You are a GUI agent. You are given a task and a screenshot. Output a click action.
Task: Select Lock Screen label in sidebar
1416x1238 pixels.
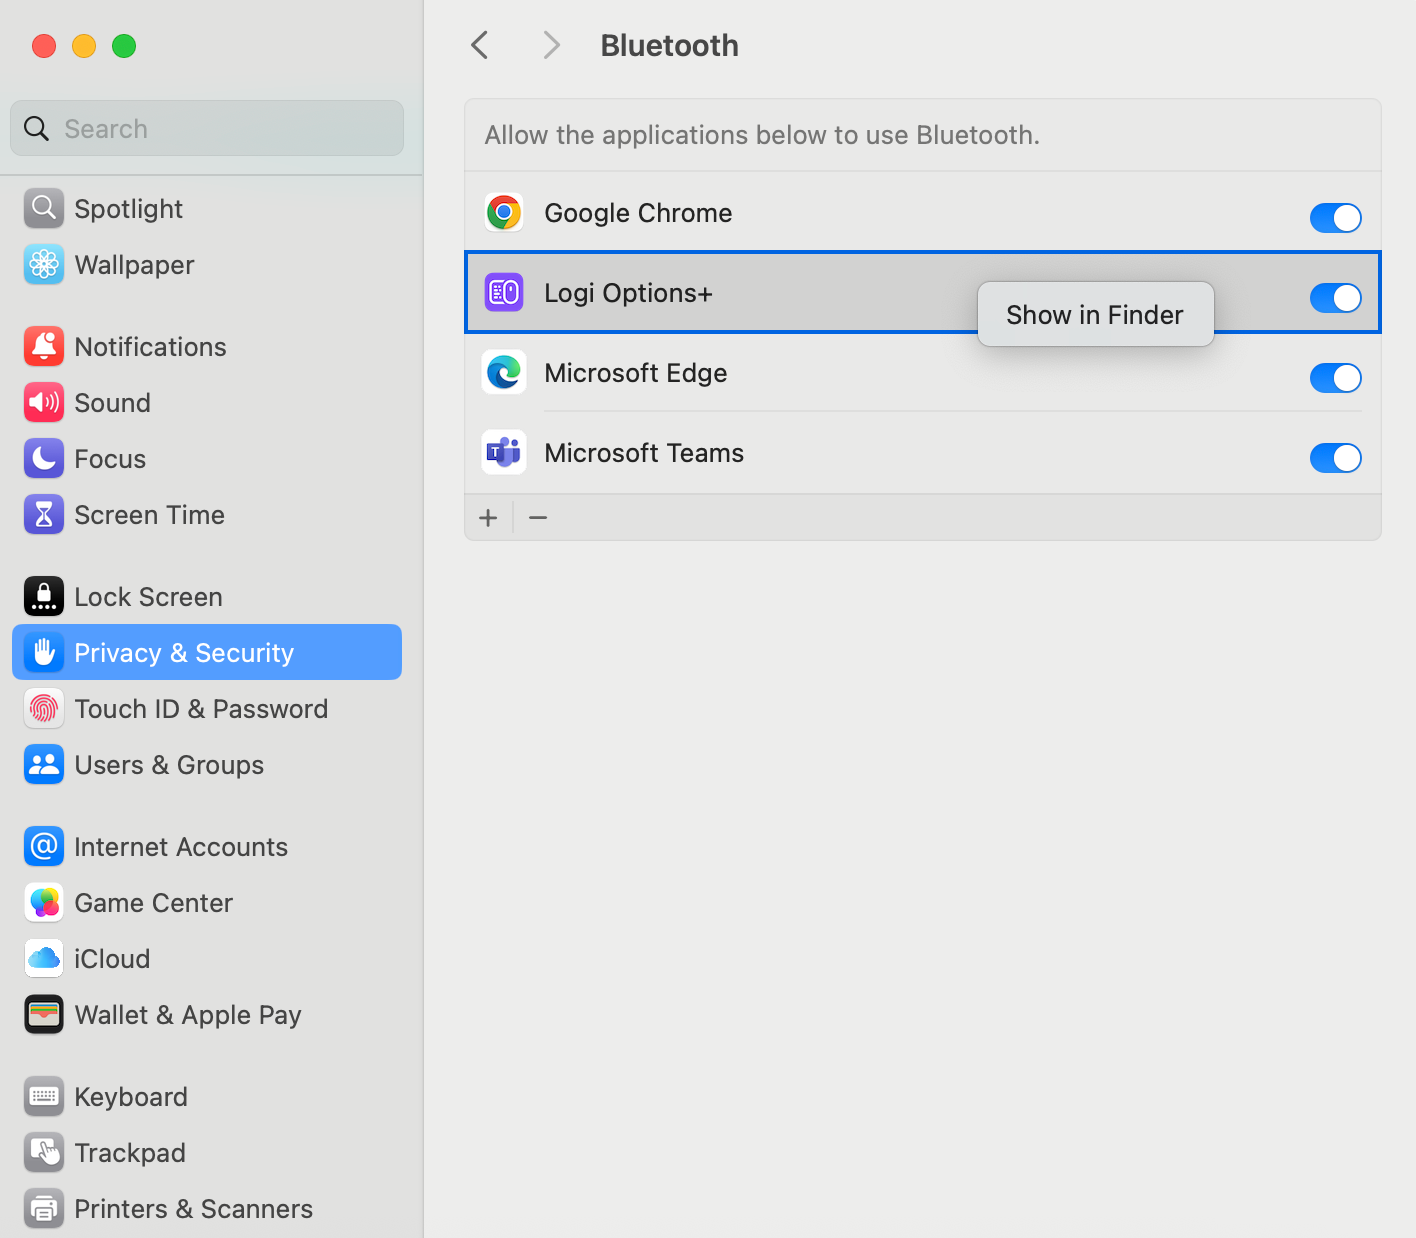[x=148, y=597]
